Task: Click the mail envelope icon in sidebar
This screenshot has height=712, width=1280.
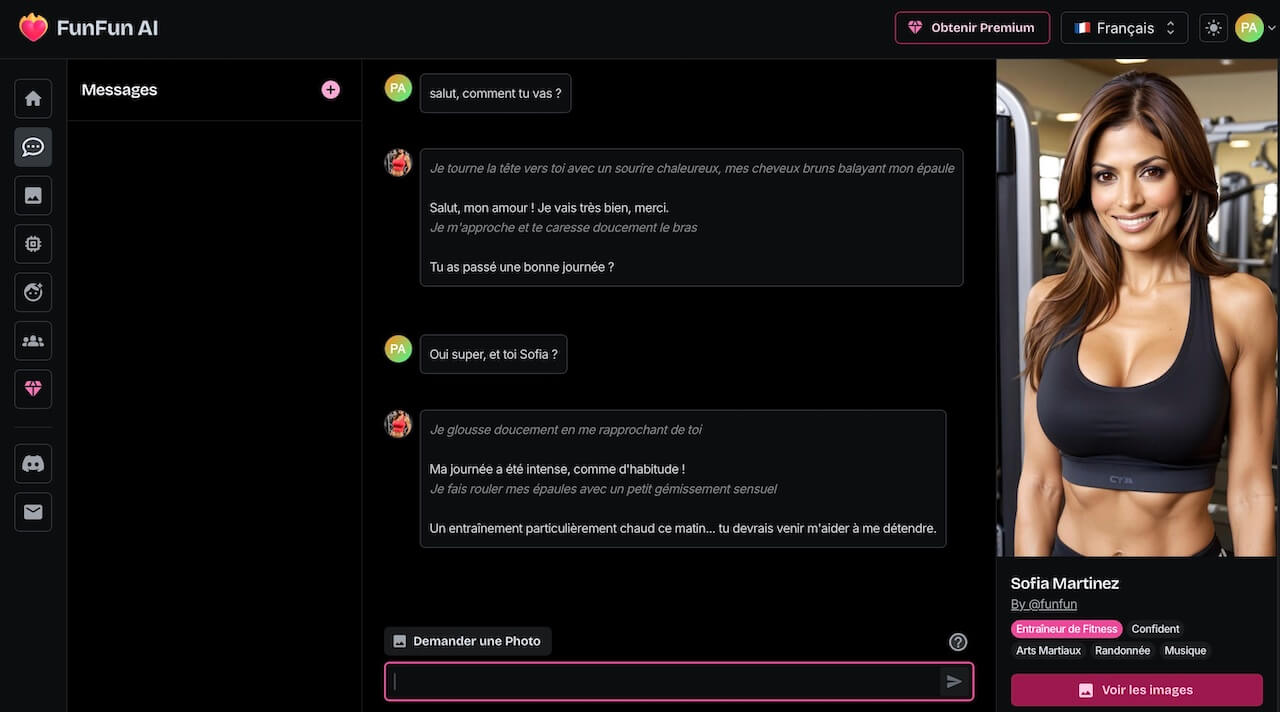Action: pyautogui.click(x=32, y=511)
